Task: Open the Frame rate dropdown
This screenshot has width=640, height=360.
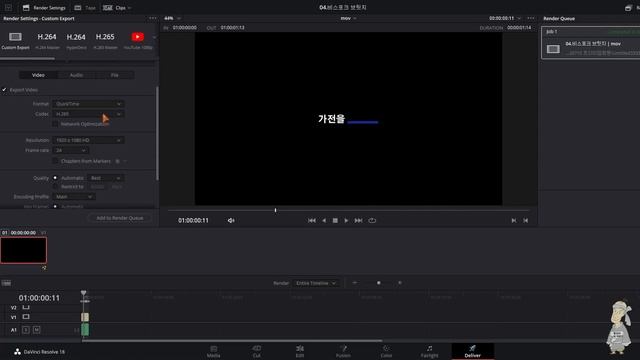Action: click(x=71, y=151)
